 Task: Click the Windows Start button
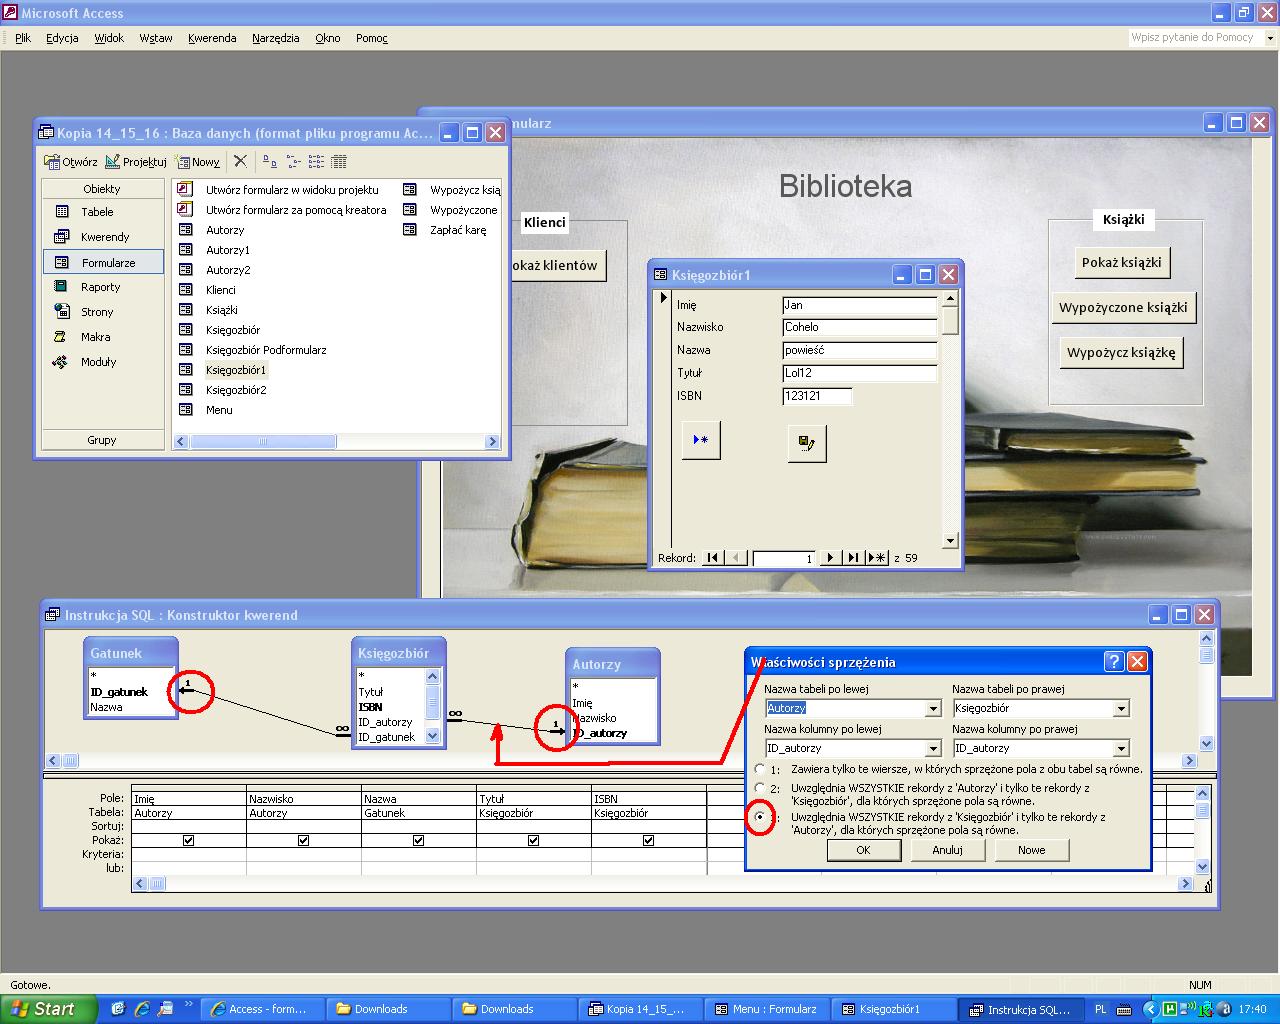click(x=48, y=1009)
